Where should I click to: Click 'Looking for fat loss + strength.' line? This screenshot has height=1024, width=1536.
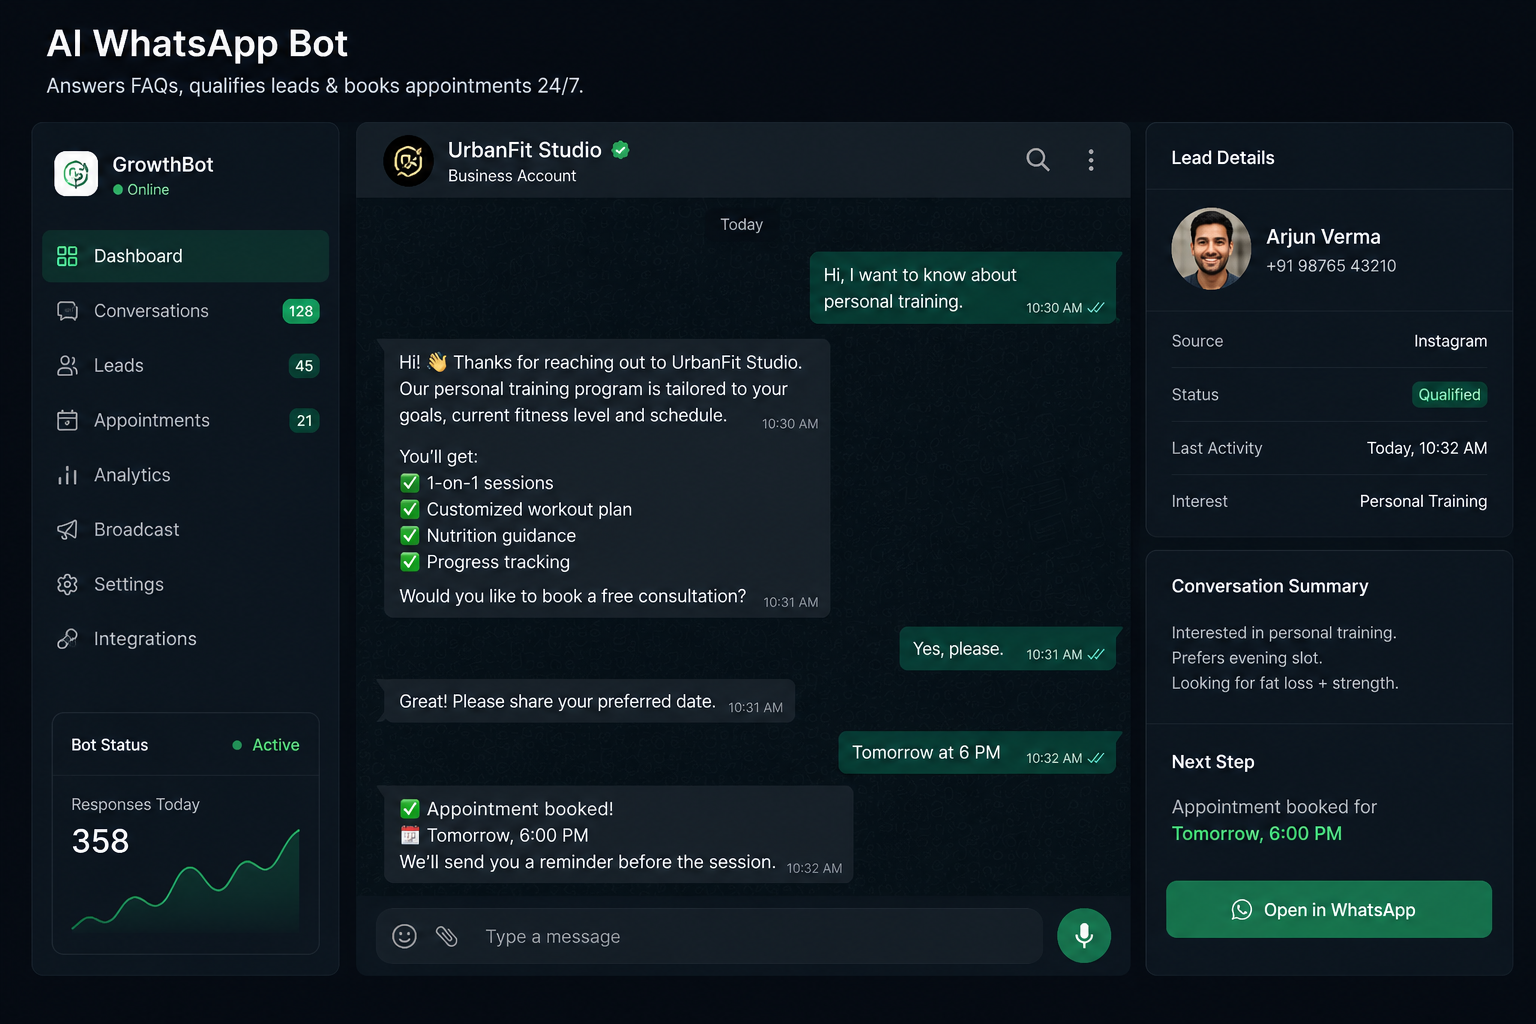tap(1285, 683)
